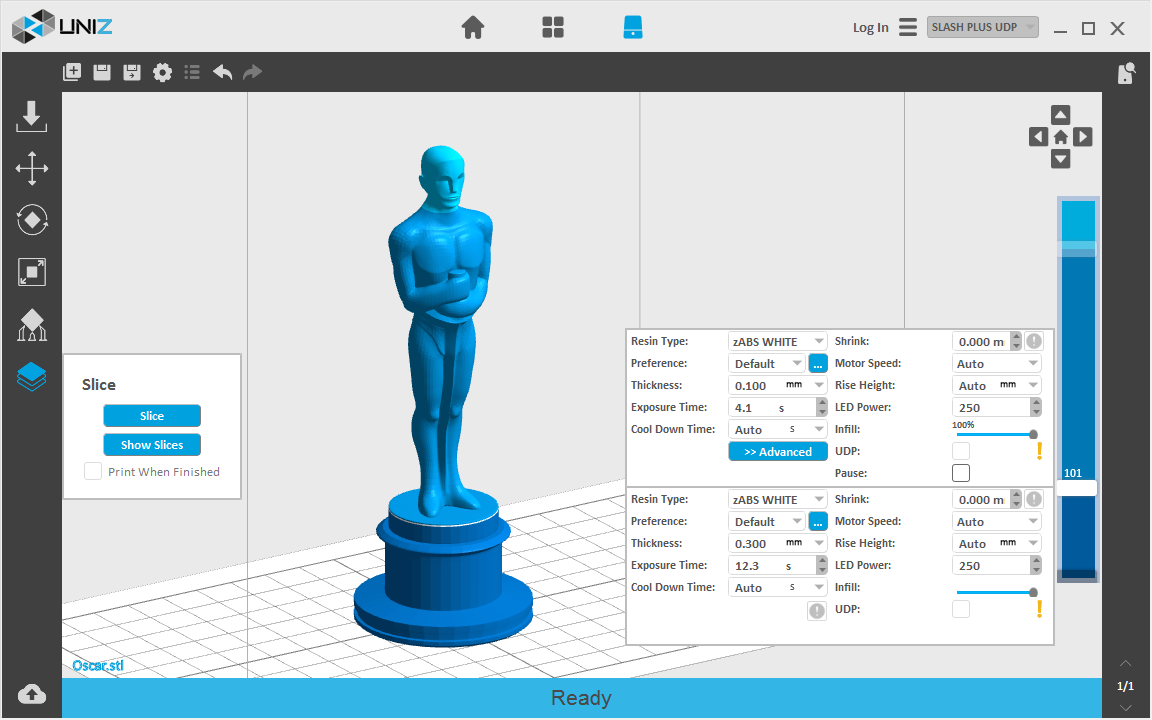This screenshot has width=1152, height=720.
Task: Enable UDP in the upper settings panel
Action: point(961,451)
